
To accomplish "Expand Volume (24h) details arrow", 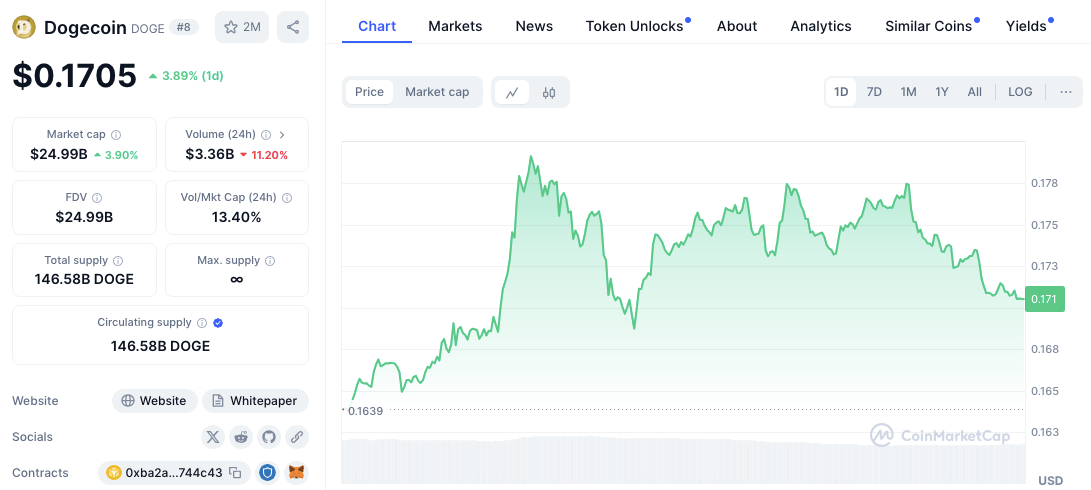I will pos(282,134).
